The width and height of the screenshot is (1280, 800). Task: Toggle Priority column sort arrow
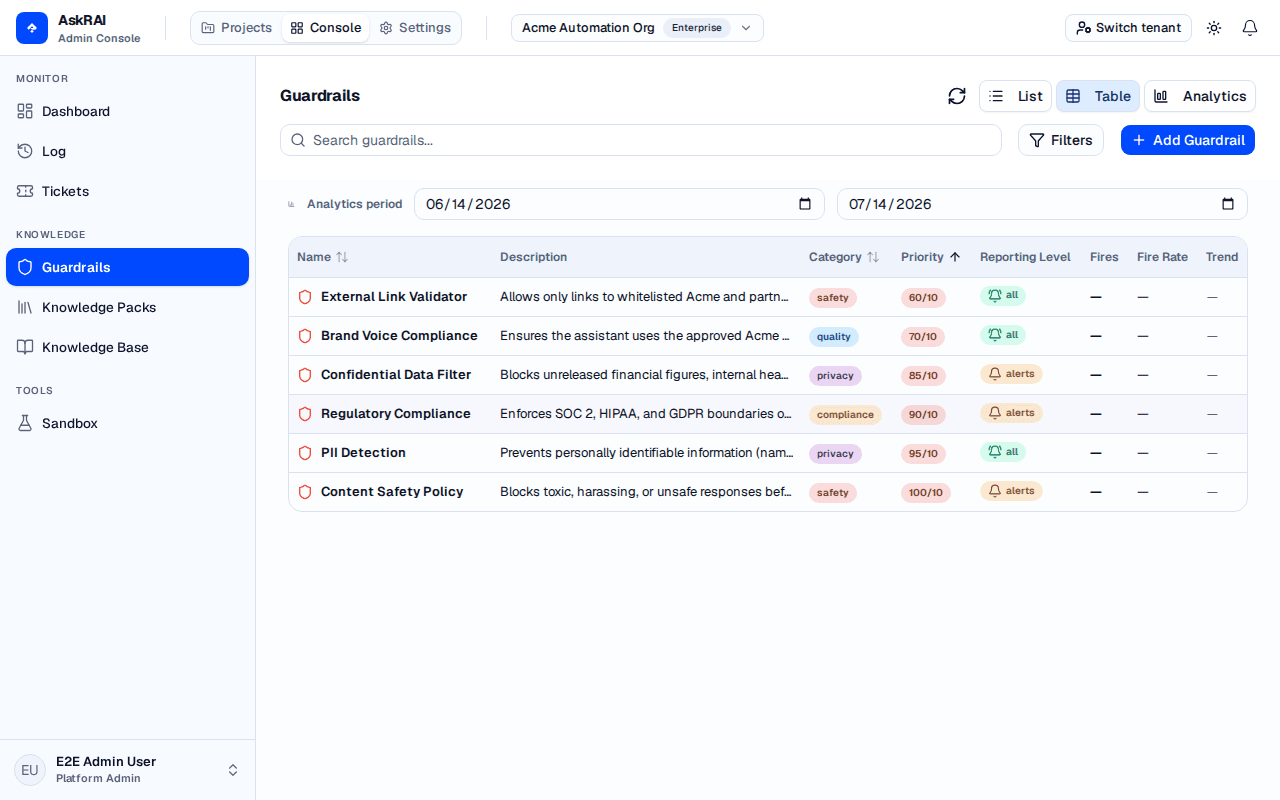955,257
